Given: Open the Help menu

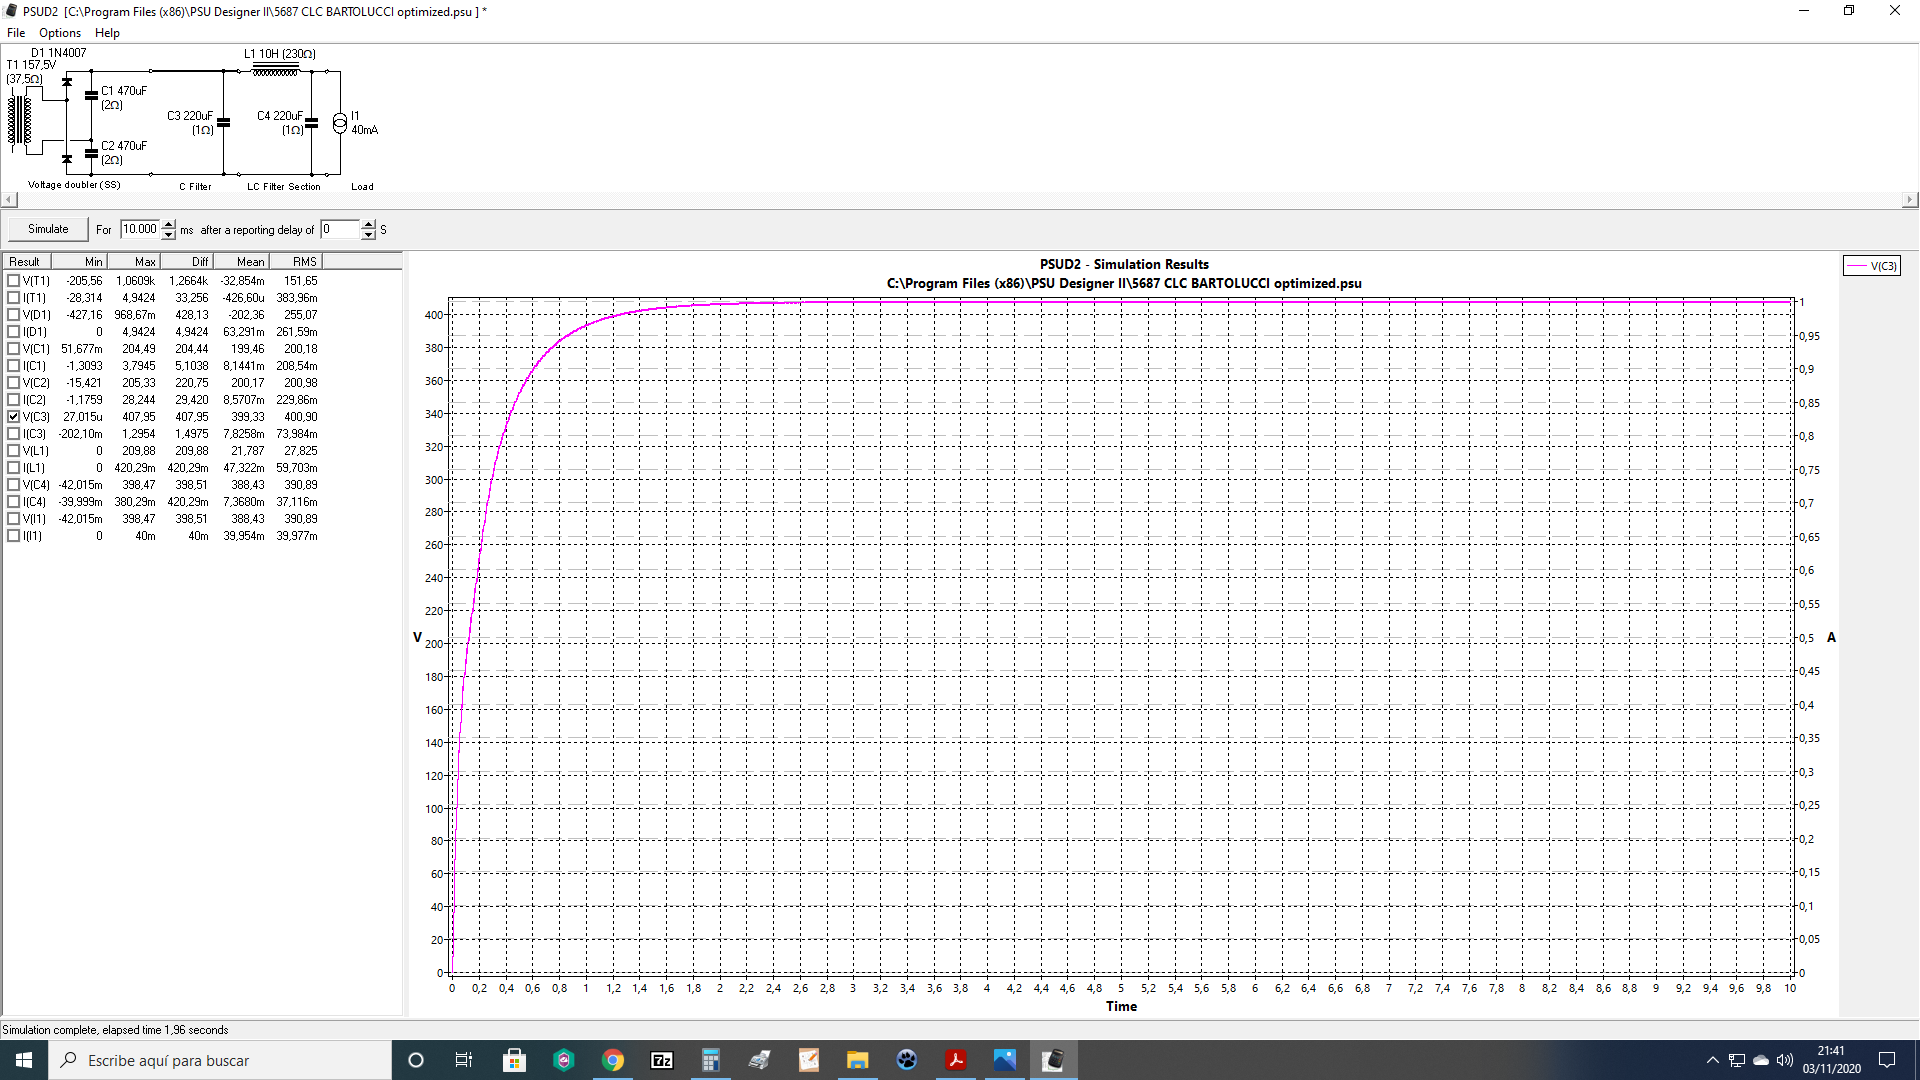Looking at the screenshot, I should click(107, 33).
